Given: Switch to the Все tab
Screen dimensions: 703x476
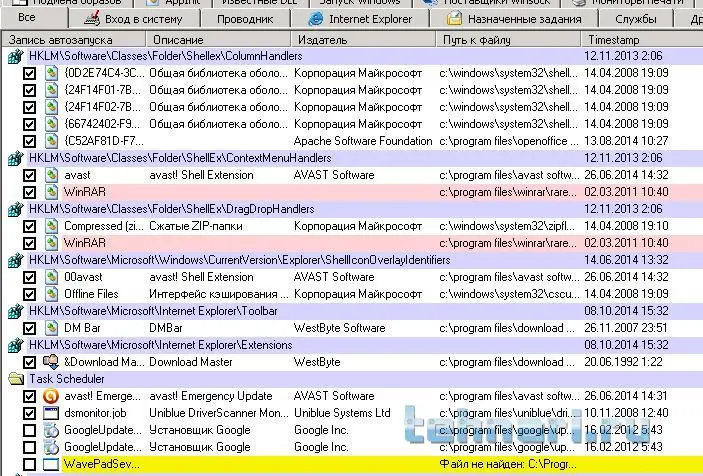Looking at the screenshot, I should click(34, 18).
